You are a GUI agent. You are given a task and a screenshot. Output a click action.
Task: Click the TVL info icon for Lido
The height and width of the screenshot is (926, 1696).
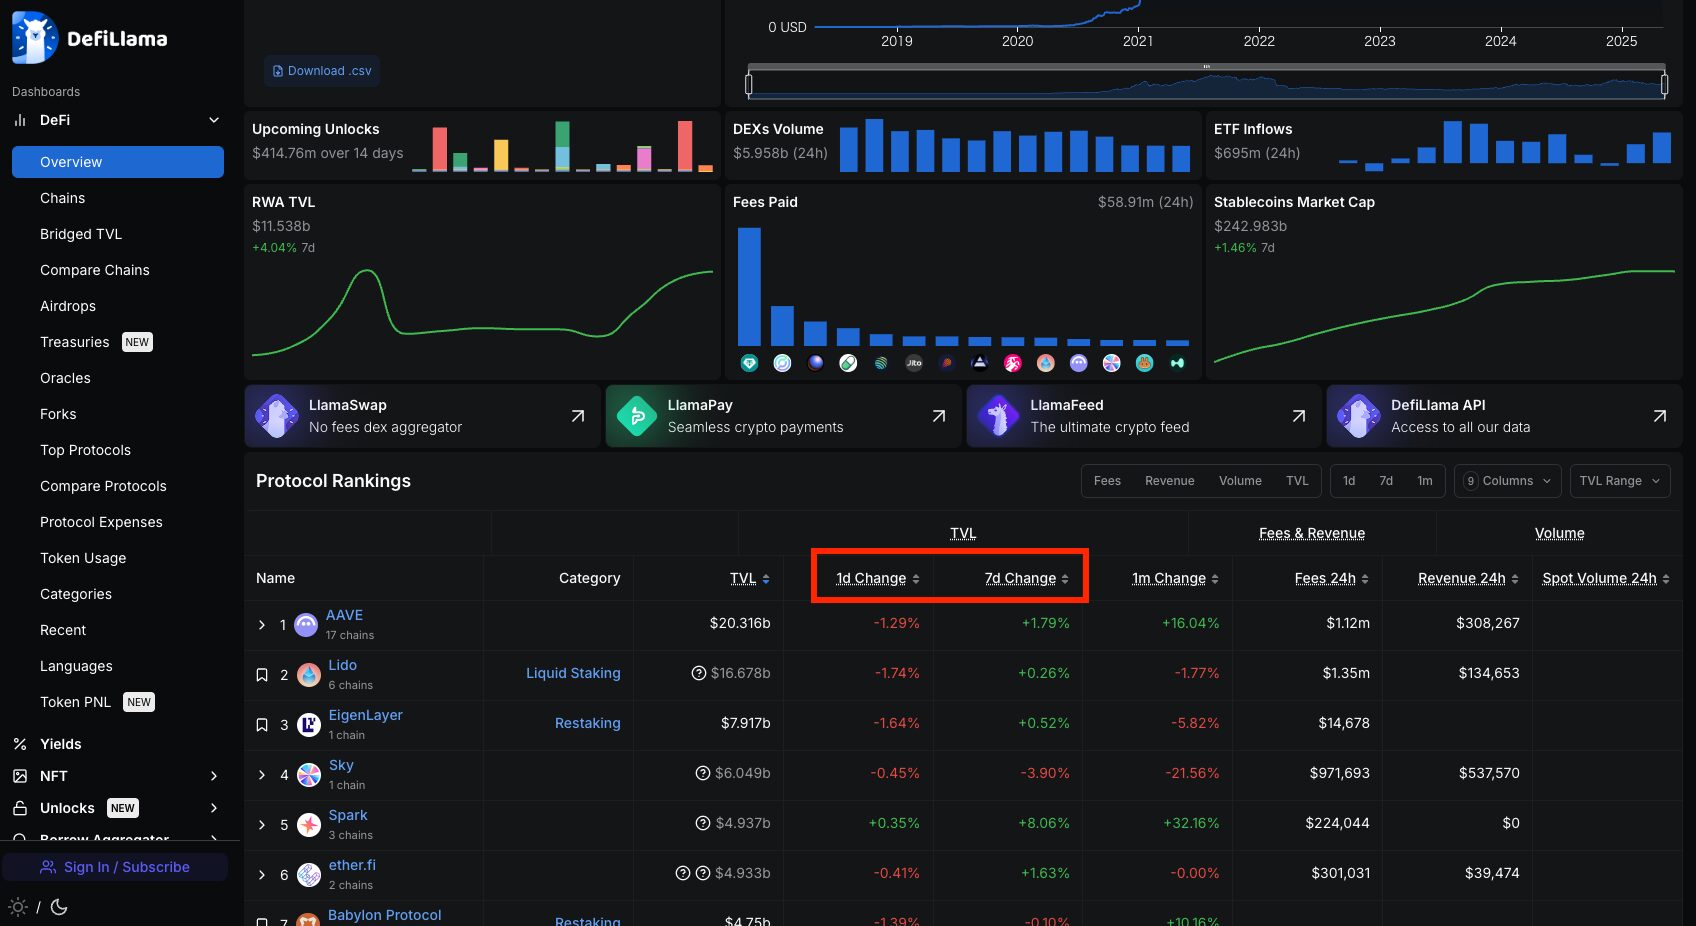(699, 673)
